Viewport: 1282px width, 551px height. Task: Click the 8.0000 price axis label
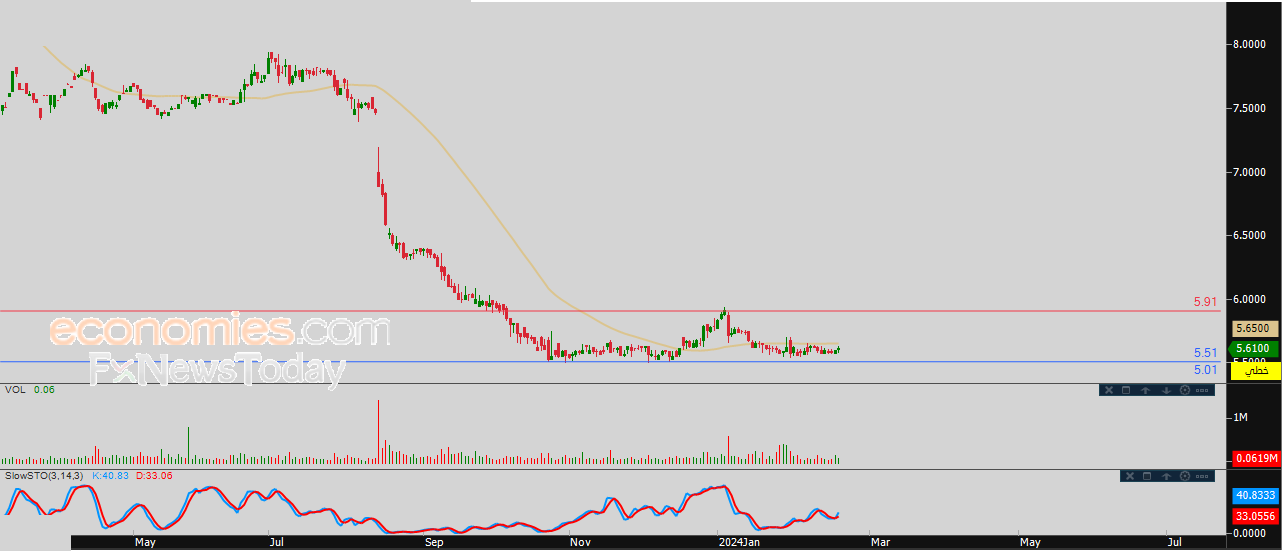[x=1250, y=44]
